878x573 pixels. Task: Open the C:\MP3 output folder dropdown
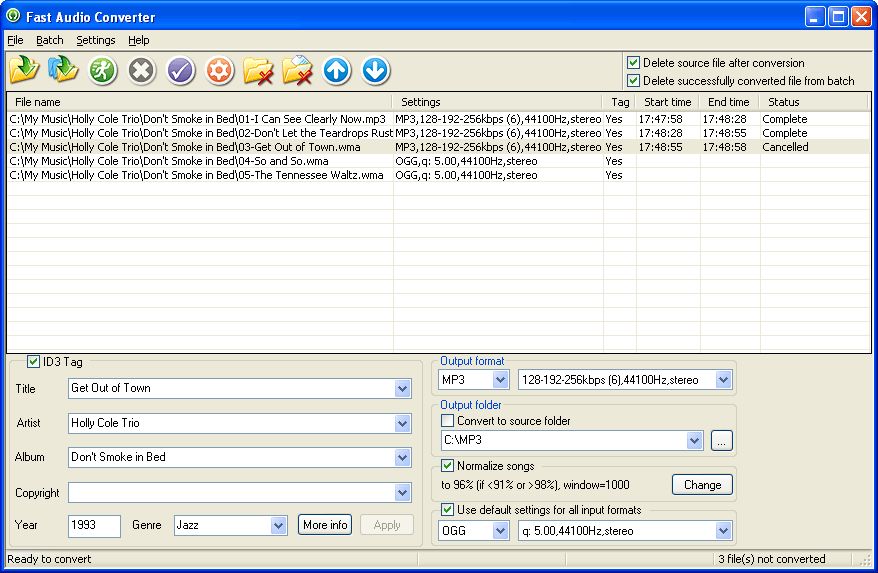(694, 440)
